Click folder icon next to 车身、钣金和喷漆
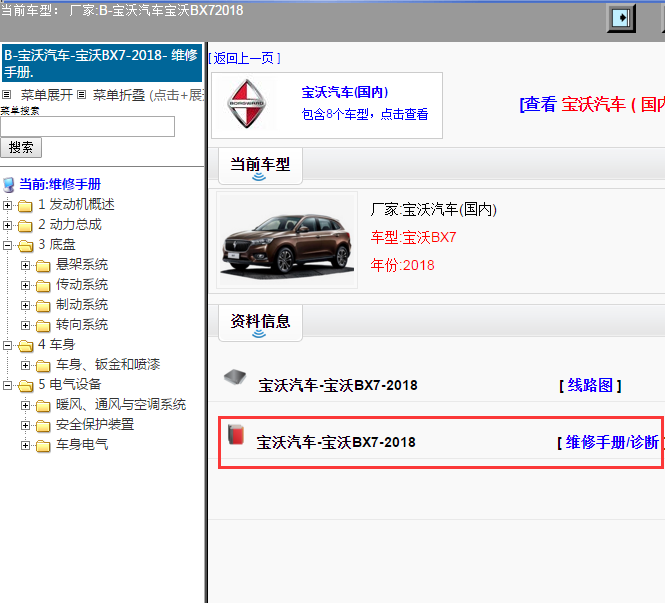The width and height of the screenshot is (665, 603). (x=43, y=366)
